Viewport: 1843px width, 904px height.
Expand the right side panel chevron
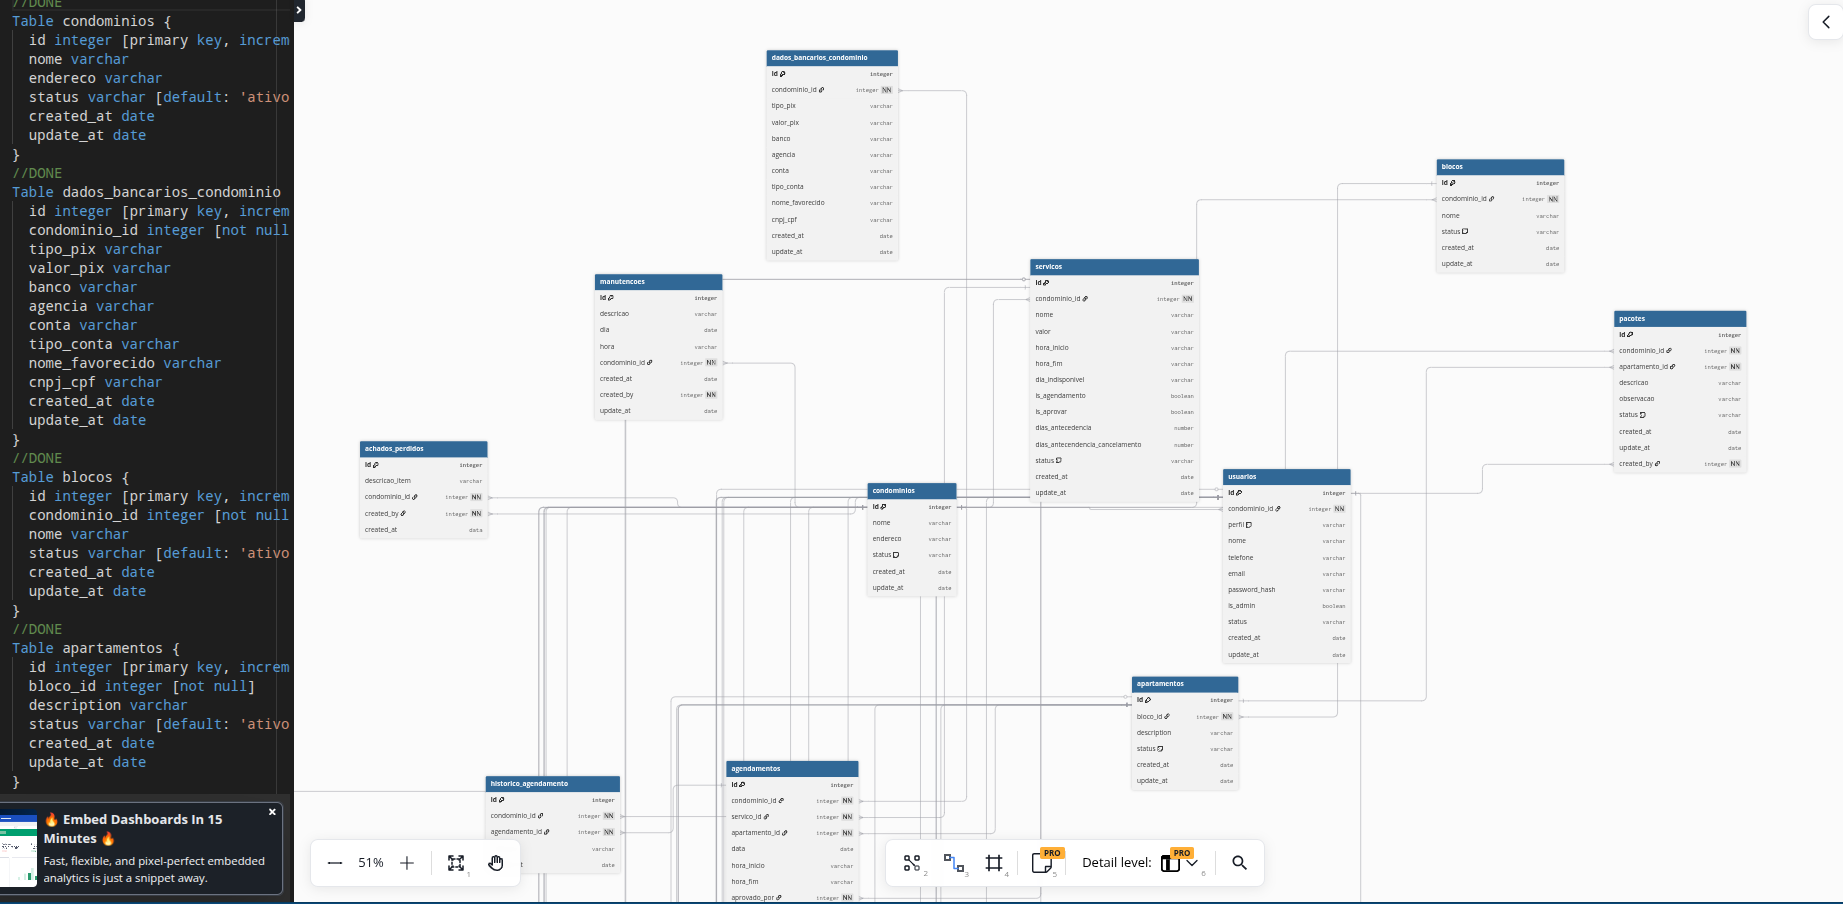click(1826, 22)
